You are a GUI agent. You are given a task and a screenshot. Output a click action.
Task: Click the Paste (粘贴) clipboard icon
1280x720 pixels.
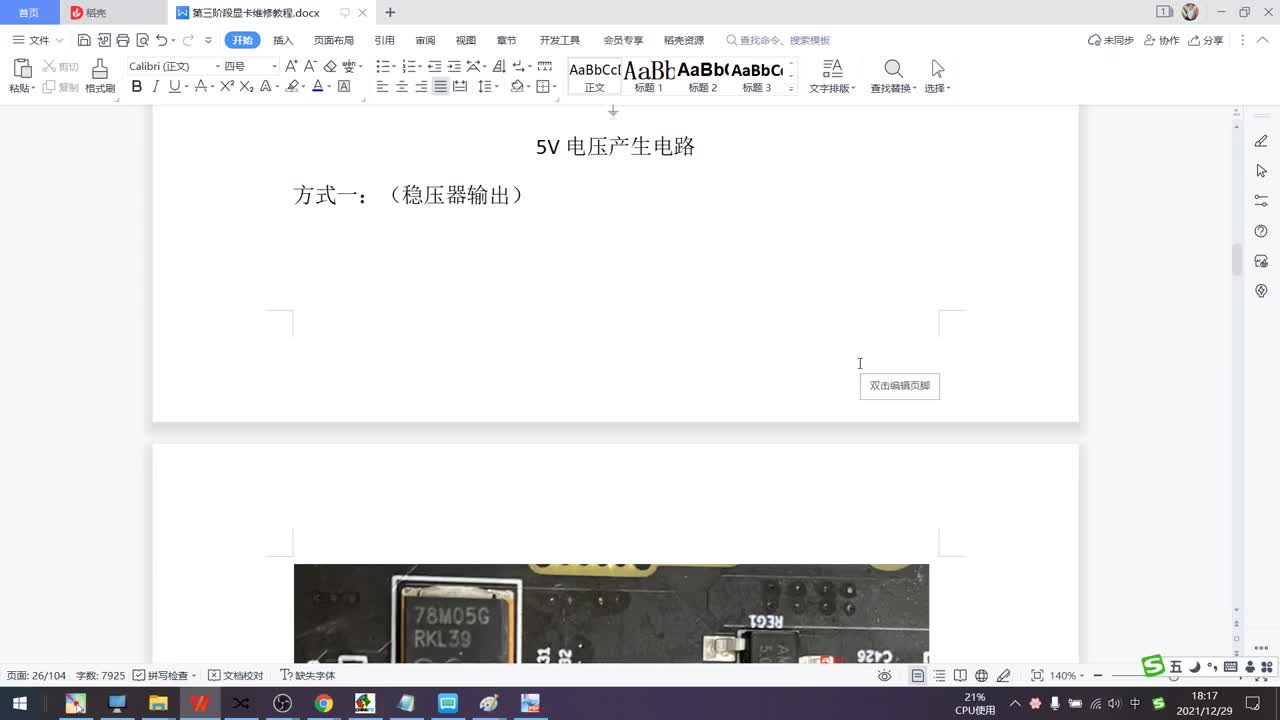[22, 69]
